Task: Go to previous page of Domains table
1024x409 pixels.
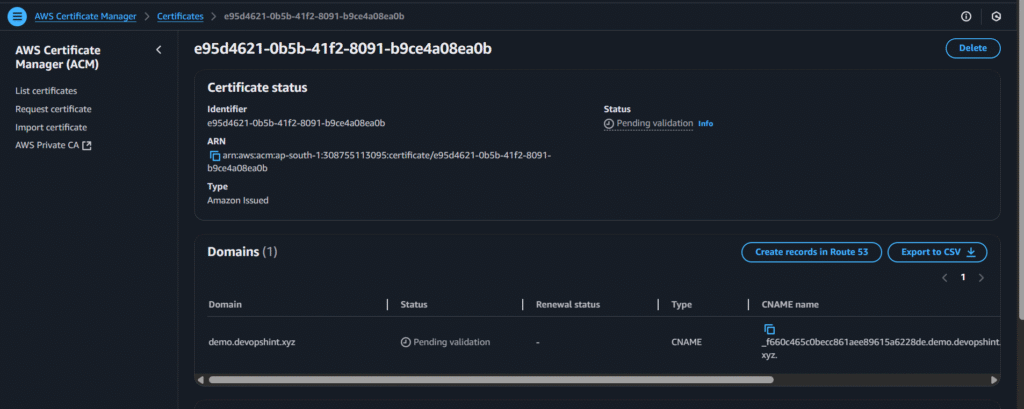Action: [944, 278]
